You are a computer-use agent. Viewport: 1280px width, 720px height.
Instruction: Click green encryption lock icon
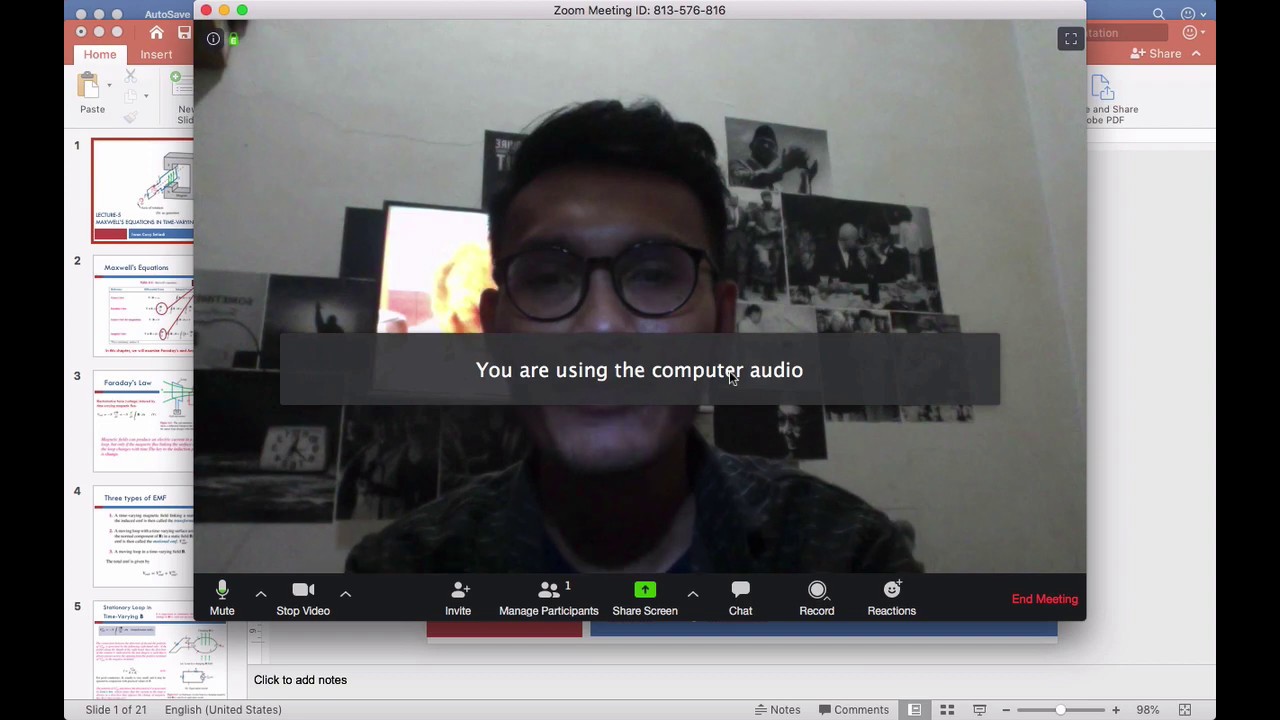point(233,39)
